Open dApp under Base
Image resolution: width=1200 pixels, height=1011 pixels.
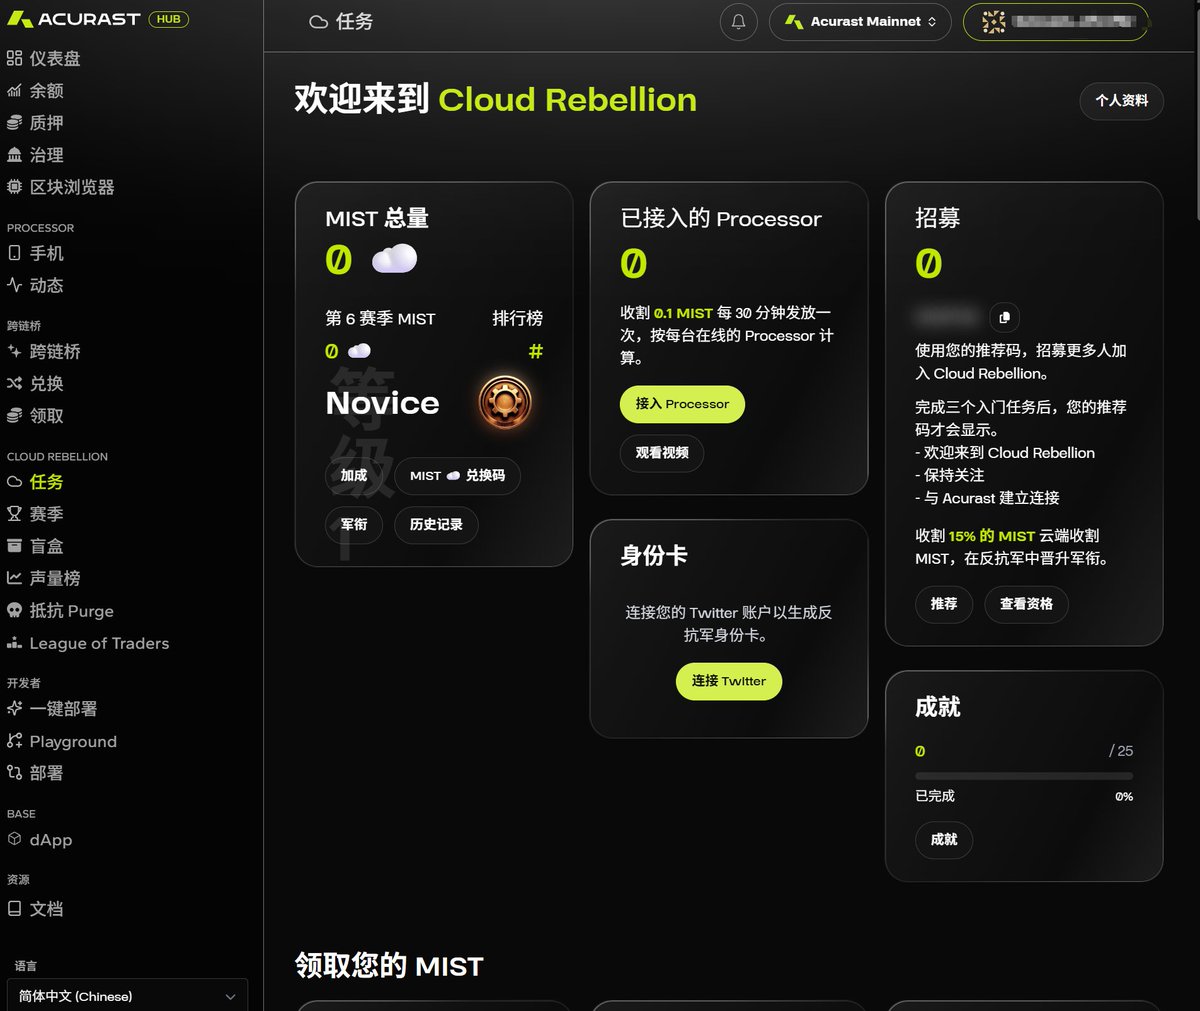(40, 840)
